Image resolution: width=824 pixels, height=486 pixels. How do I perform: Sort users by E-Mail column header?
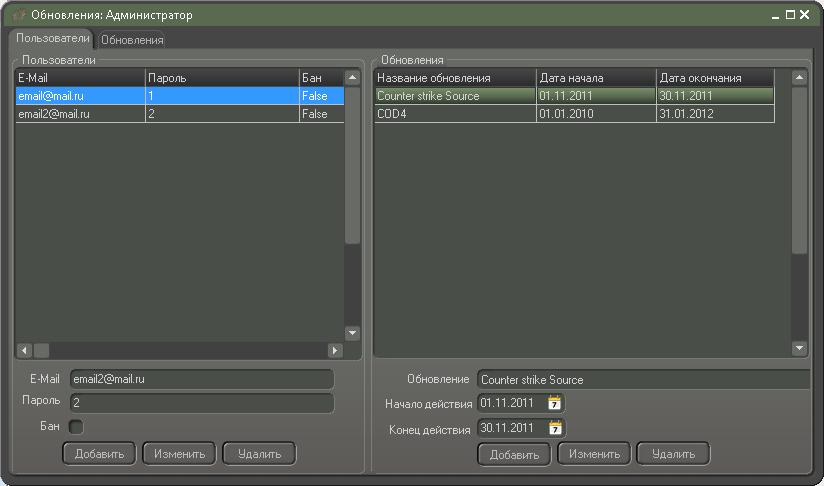80,78
